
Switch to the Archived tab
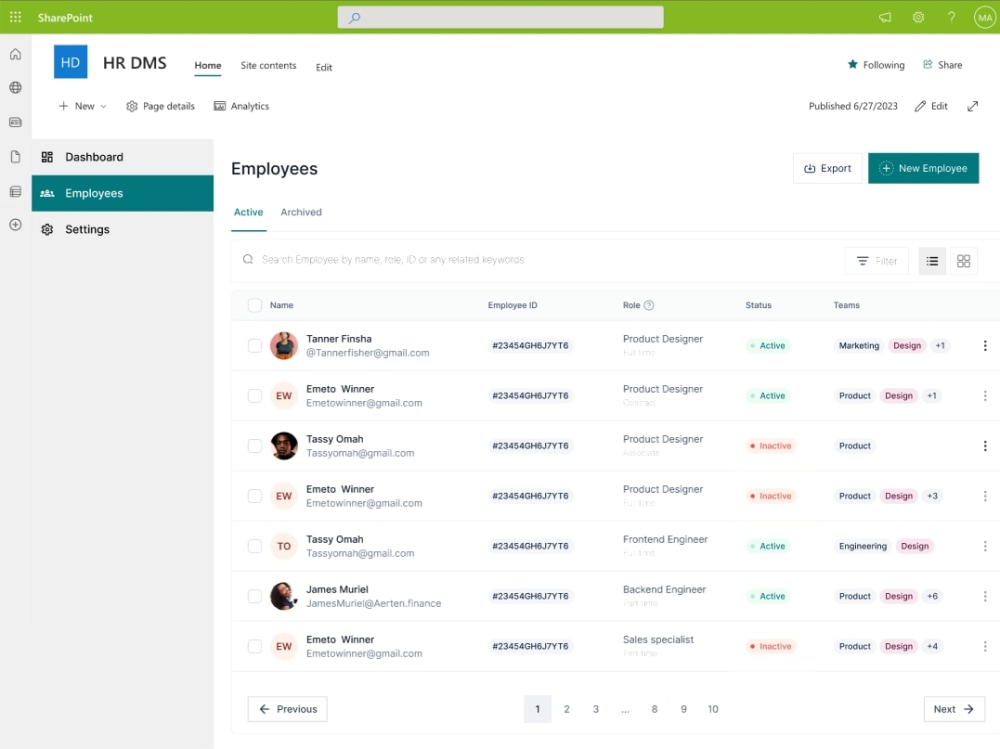pyautogui.click(x=301, y=212)
